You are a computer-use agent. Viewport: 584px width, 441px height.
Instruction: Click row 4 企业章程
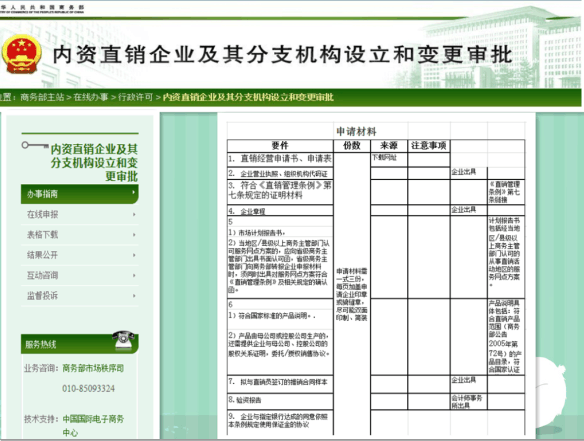click(x=280, y=211)
